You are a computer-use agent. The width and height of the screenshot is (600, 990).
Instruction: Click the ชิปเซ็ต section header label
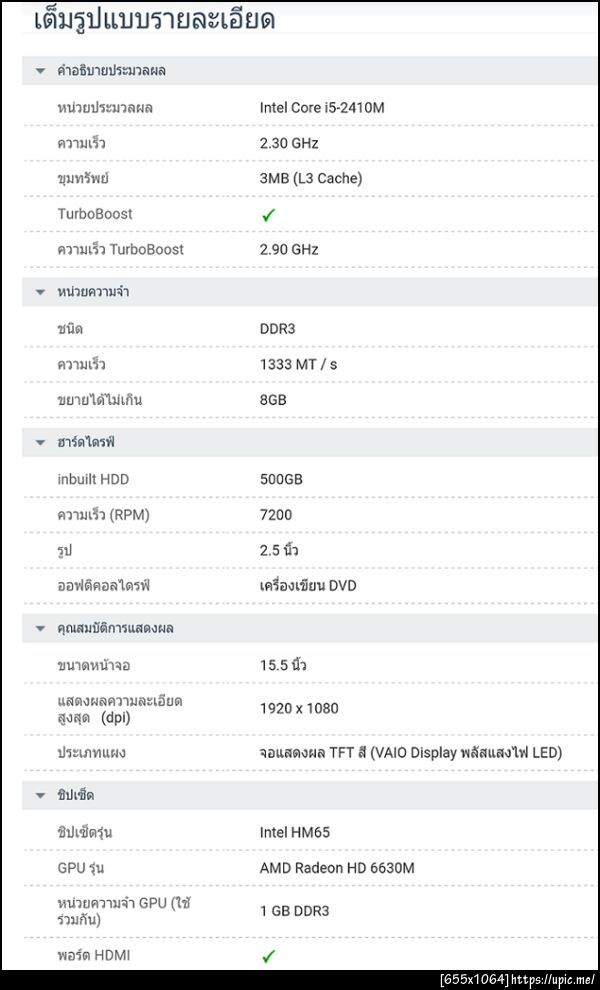click(76, 795)
